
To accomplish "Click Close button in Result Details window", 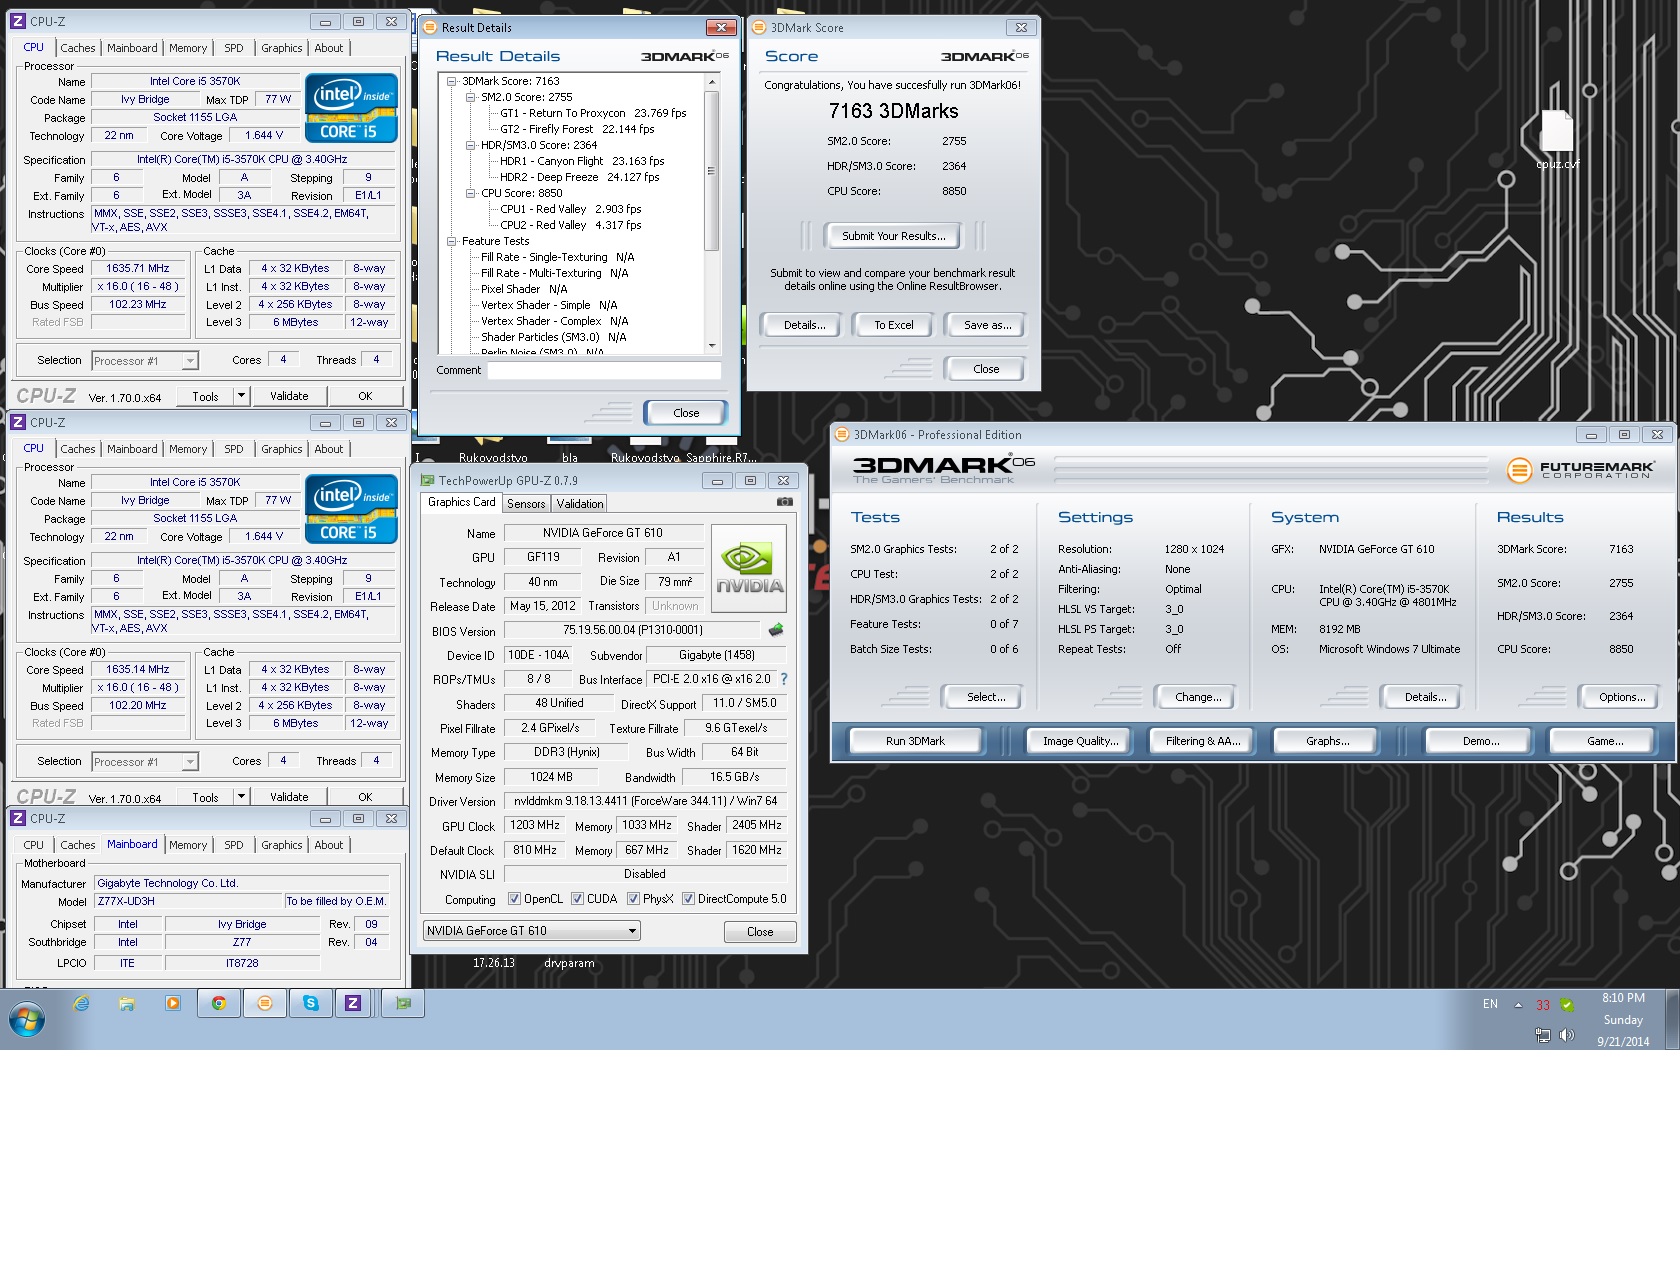I will point(686,413).
